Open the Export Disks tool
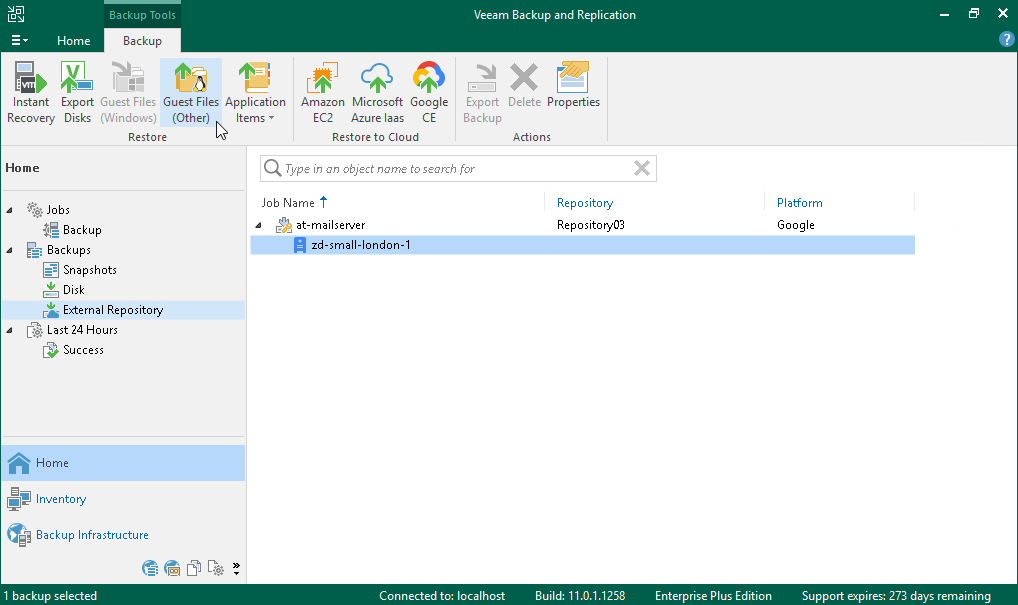Viewport: 1018px width, 605px height. point(77,92)
